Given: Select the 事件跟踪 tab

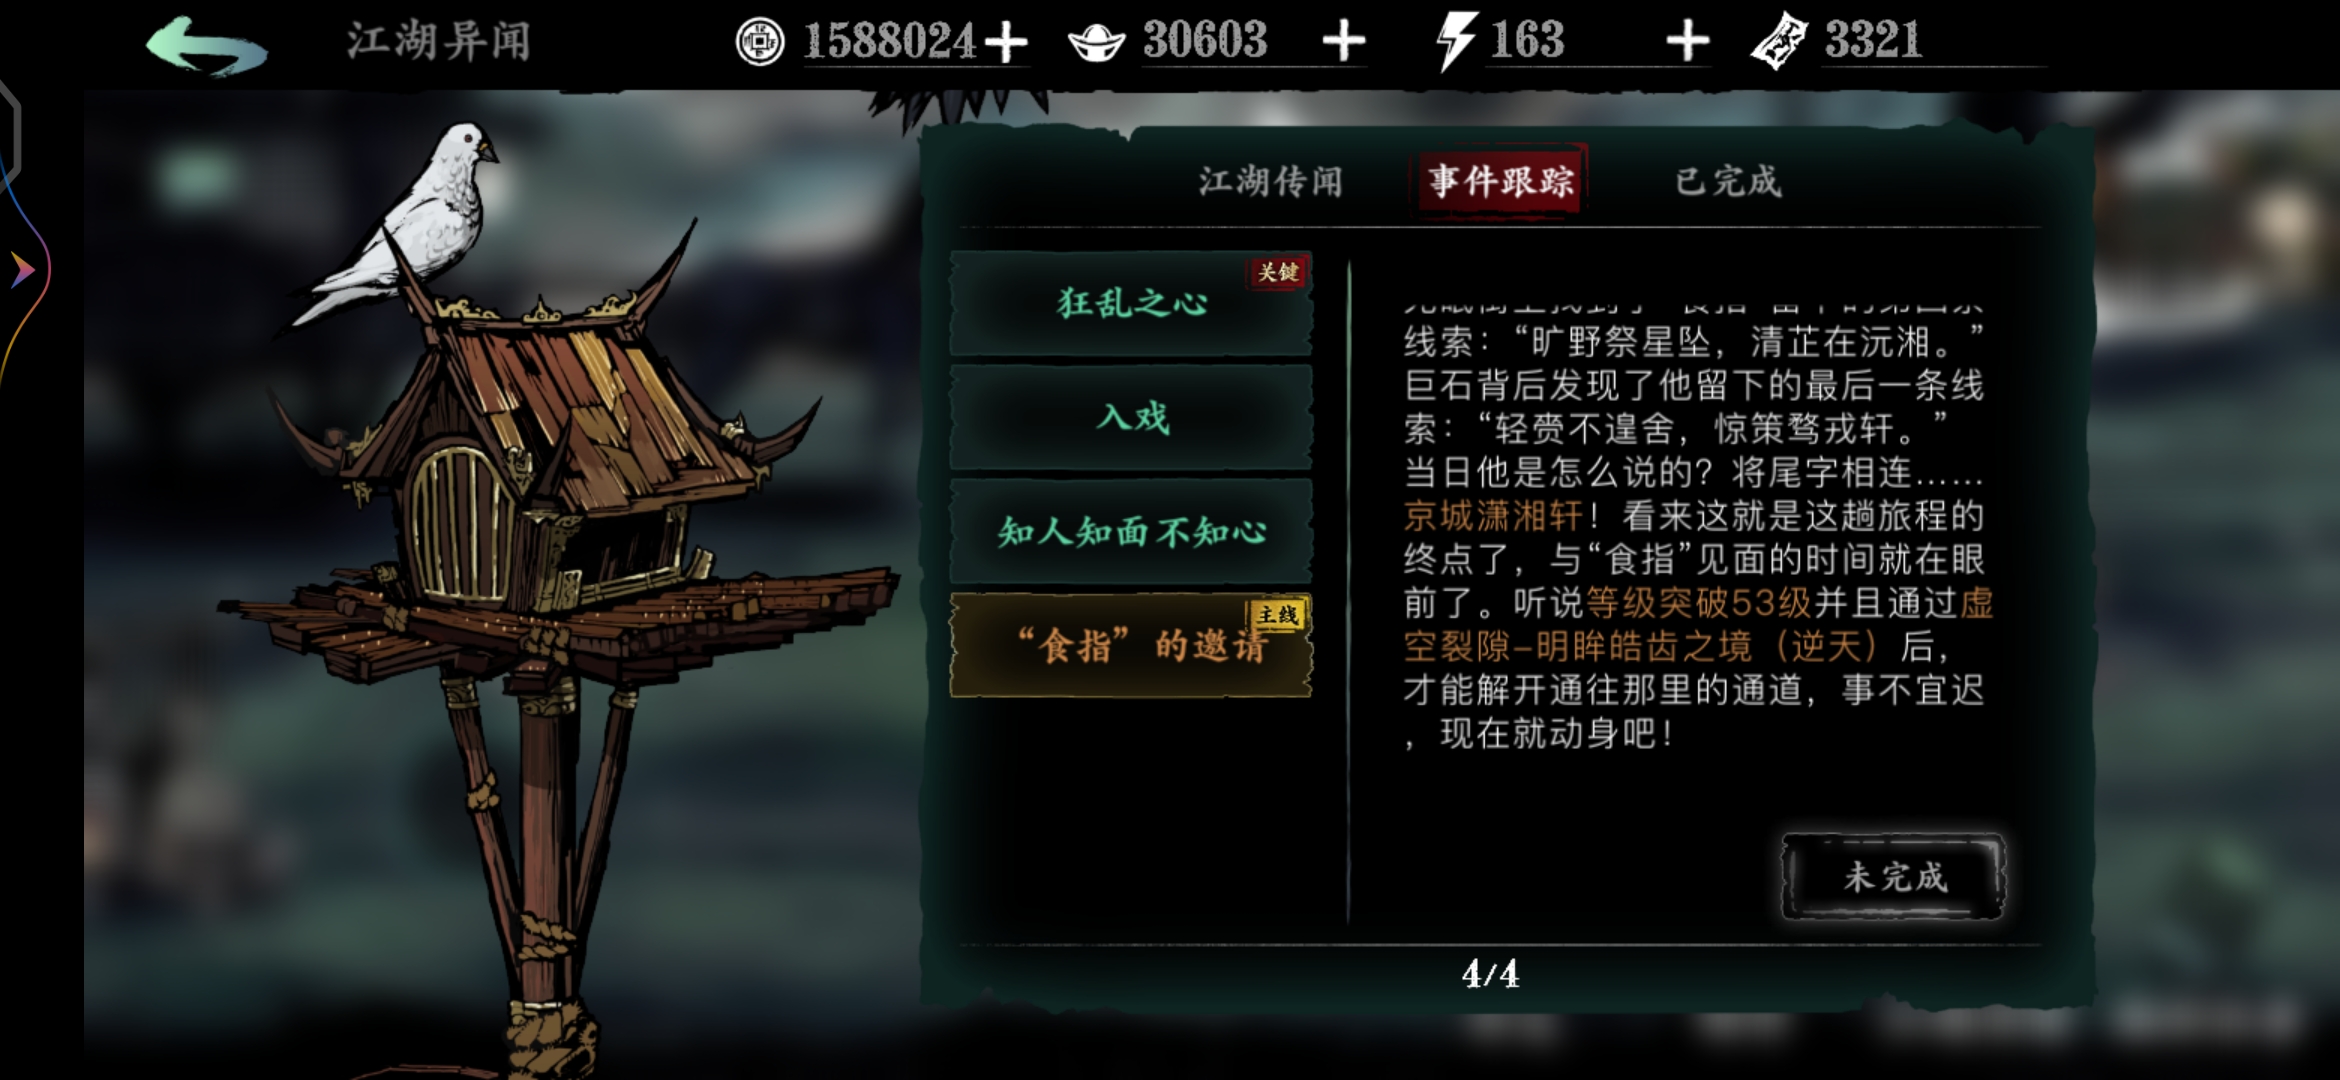Looking at the screenshot, I should pyautogui.click(x=1501, y=181).
